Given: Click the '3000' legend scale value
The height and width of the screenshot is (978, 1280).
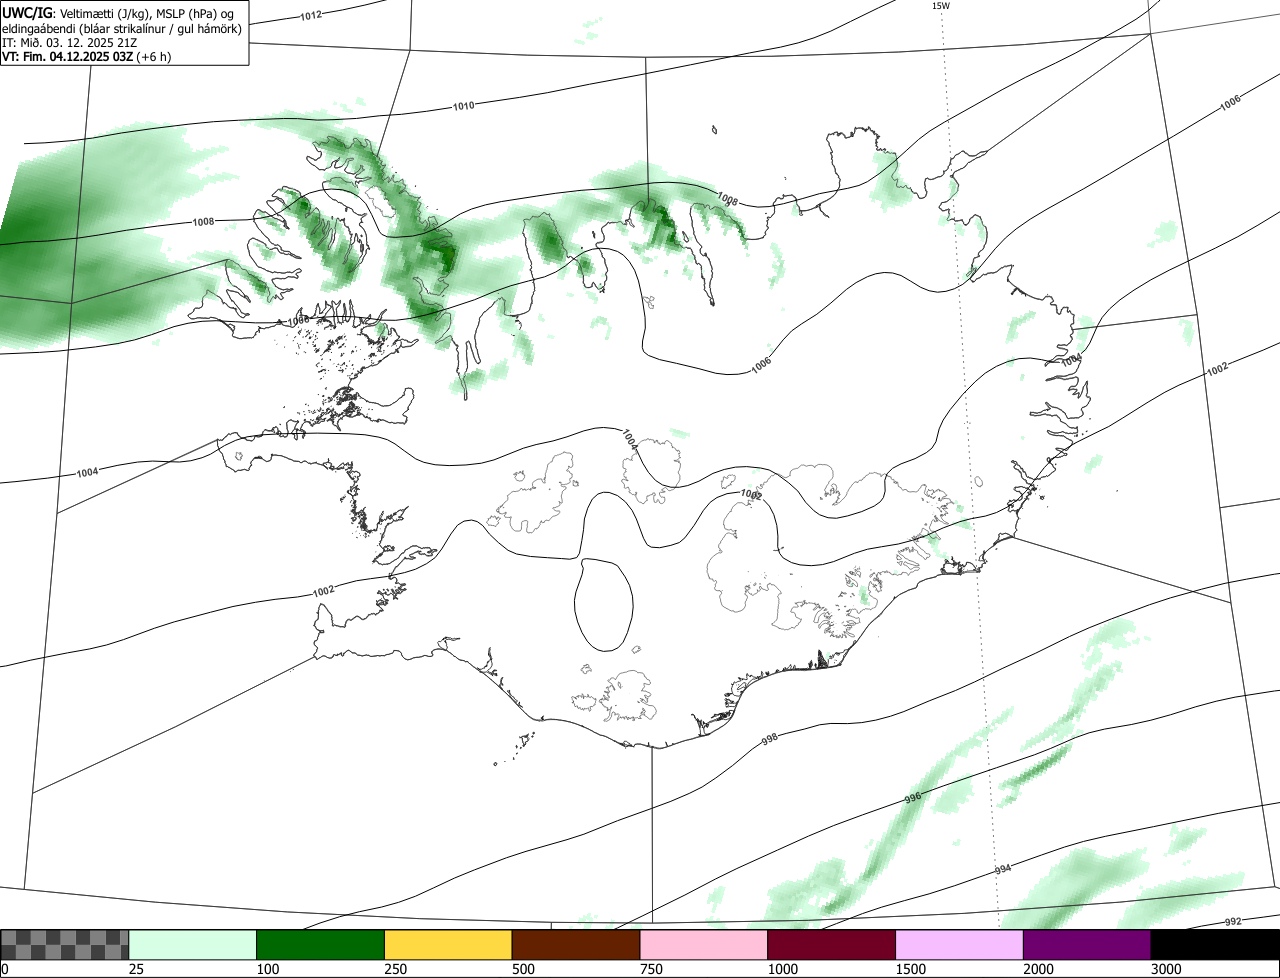Looking at the screenshot, I should point(1164,969).
